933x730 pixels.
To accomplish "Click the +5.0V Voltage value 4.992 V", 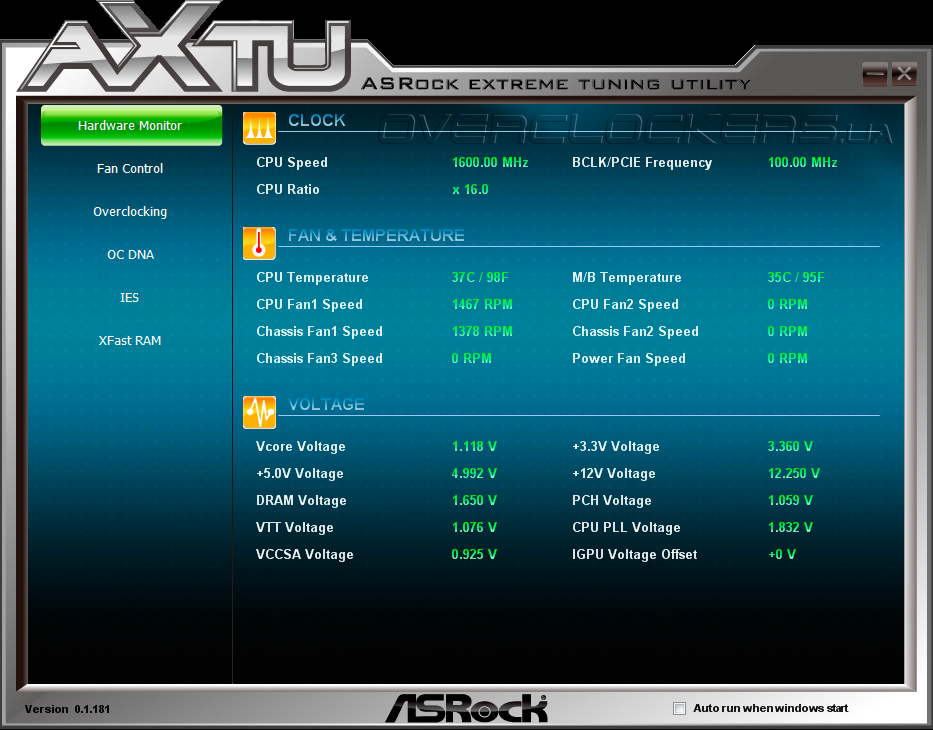I will (x=474, y=473).
